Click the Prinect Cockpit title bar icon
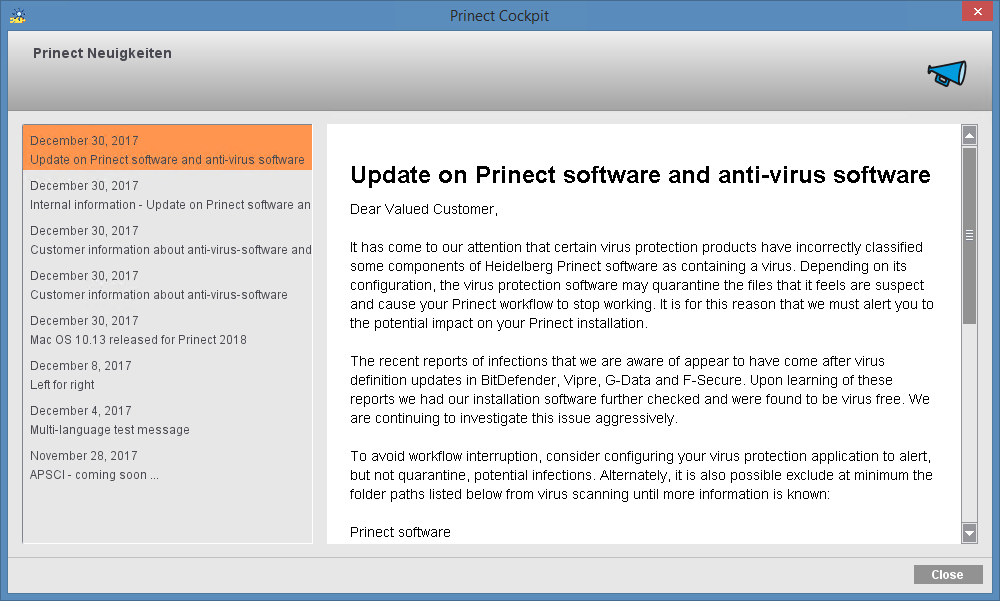 point(17,15)
